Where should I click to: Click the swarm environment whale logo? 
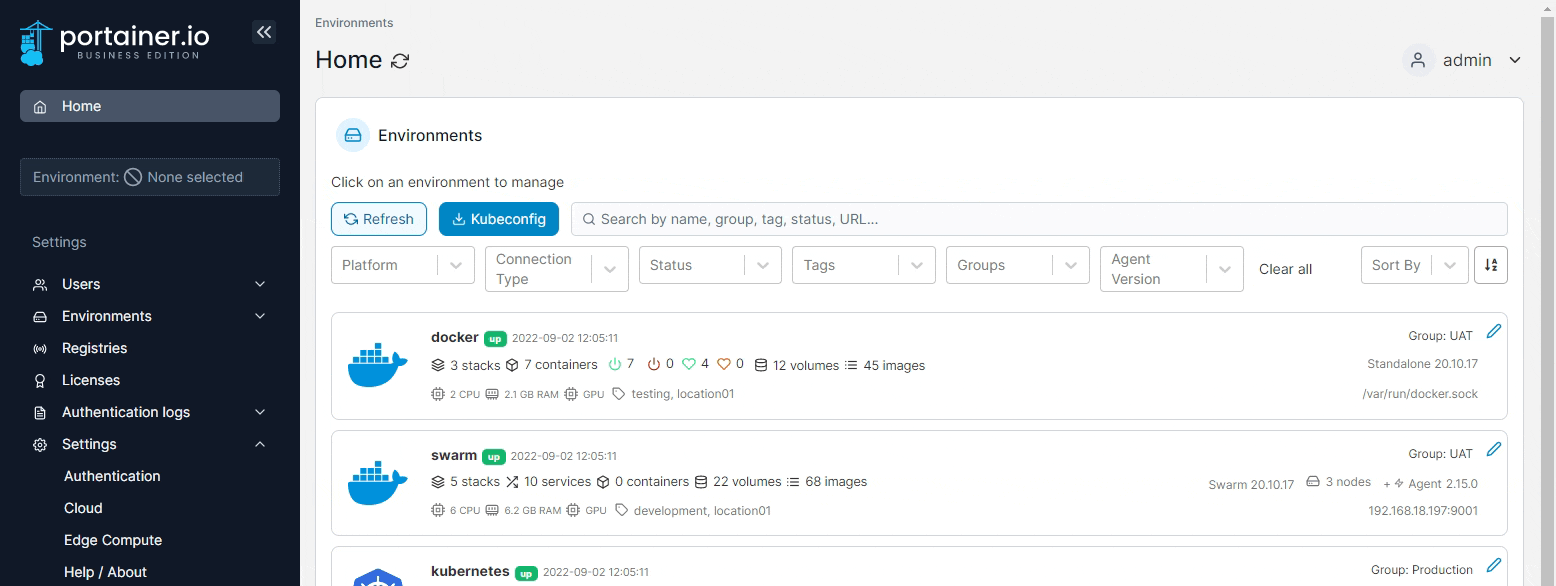pyautogui.click(x=377, y=483)
